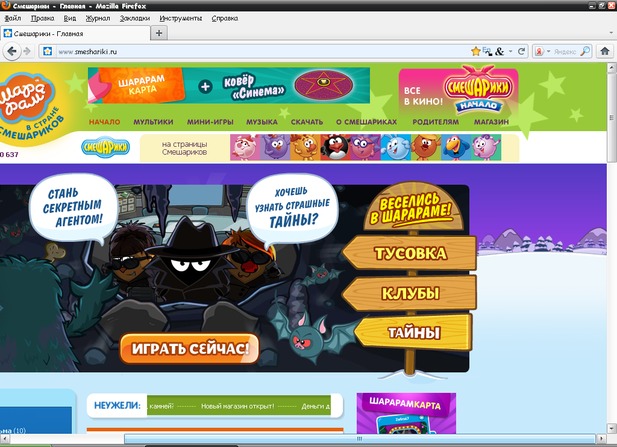Open the Журнал menu

click(98, 18)
